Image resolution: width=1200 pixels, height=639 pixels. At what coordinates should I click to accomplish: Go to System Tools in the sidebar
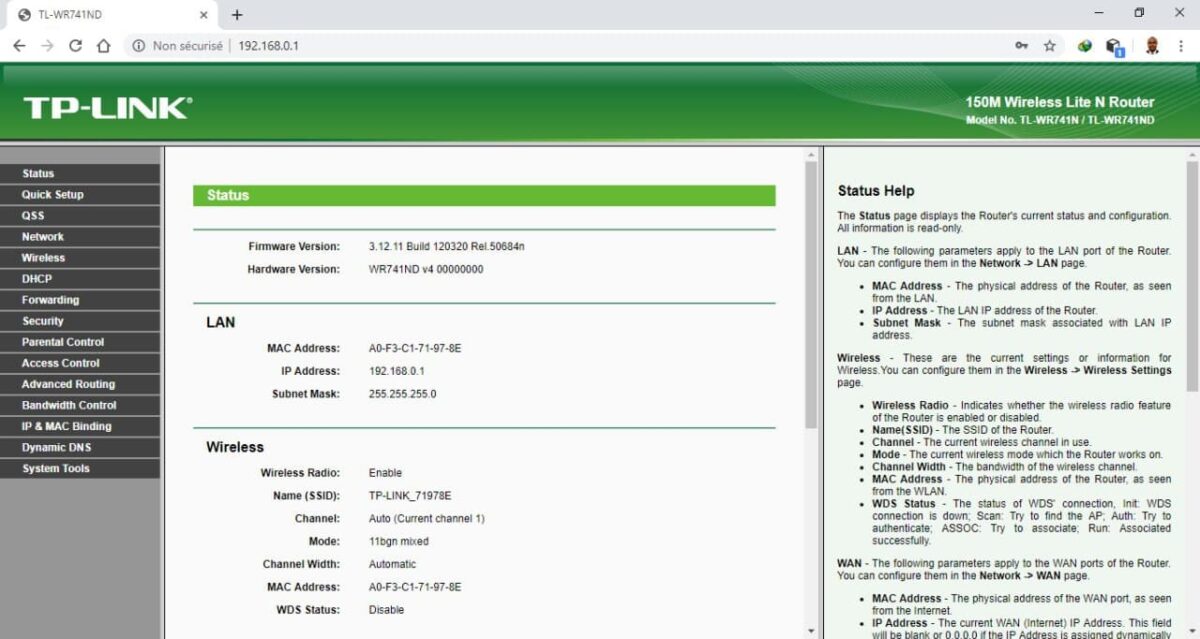click(56, 468)
